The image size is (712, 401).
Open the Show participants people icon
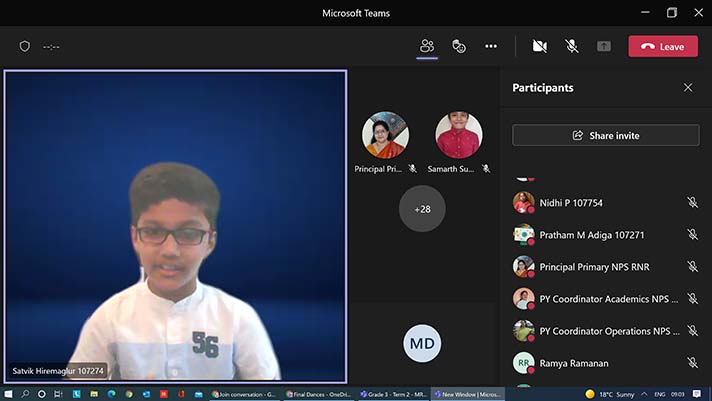click(427, 46)
